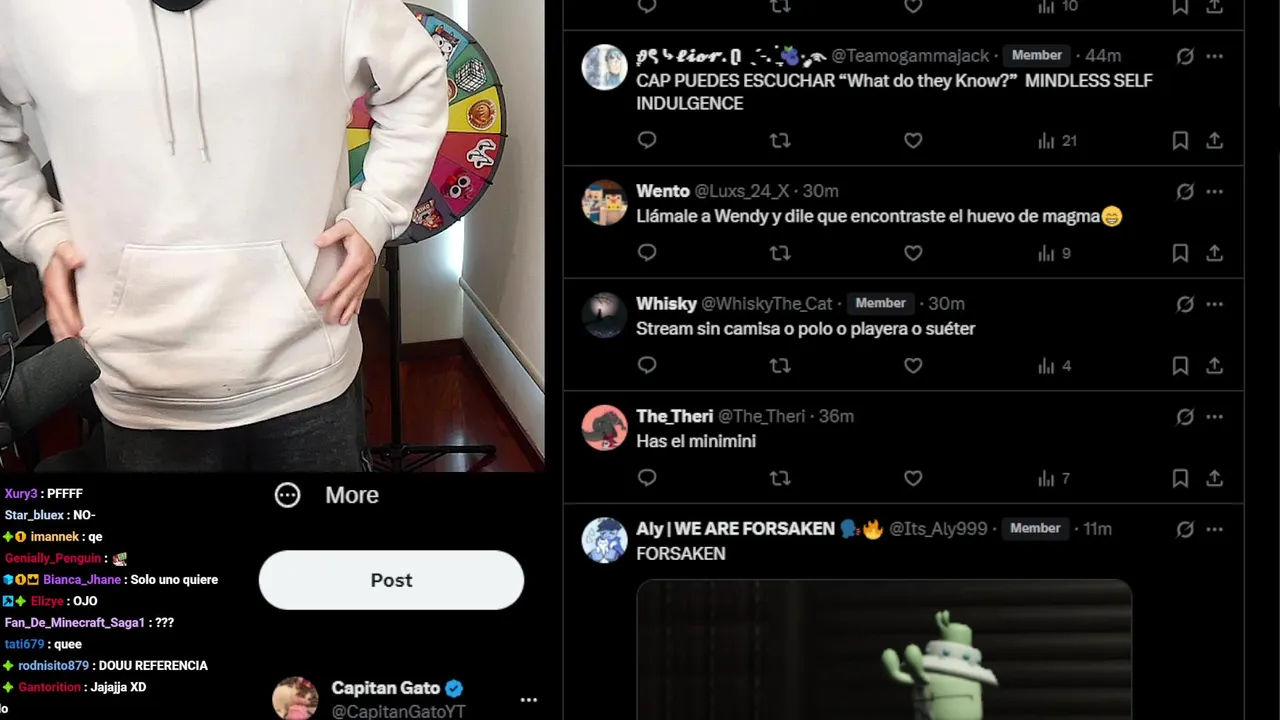Click The_Theri's red avatar picture
This screenshot has width=1280, height=720.
(x=604, y=428)
